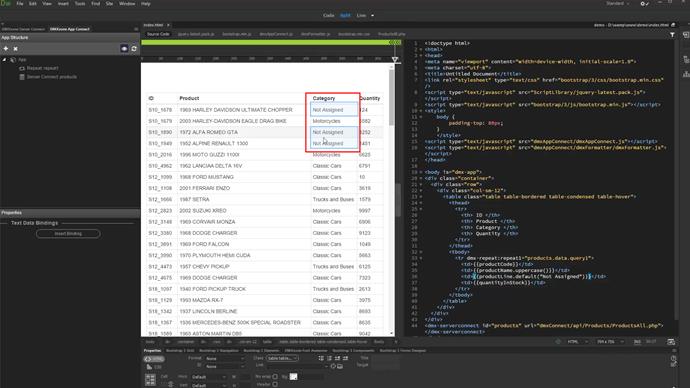Toggle the Header checkbox

[x=275, y=384]
